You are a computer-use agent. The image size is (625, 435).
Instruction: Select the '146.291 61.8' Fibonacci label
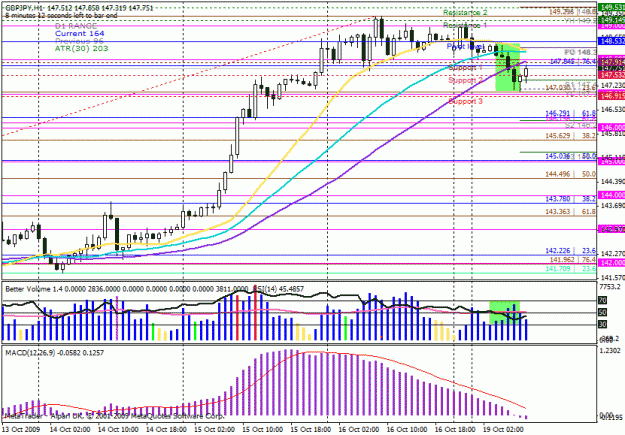570,113
